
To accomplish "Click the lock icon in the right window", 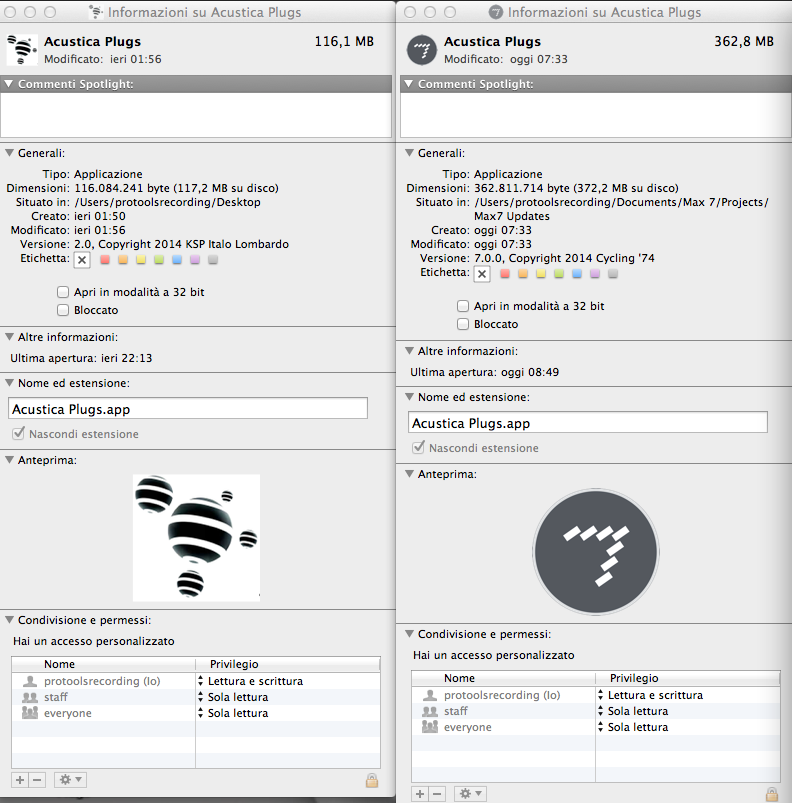I will [772, 794].
